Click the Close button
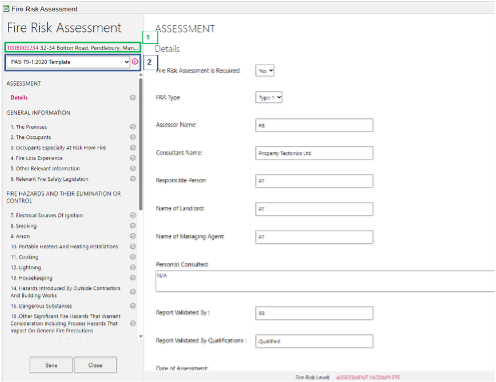Screen dimensions: 496x382 [95, 365]
